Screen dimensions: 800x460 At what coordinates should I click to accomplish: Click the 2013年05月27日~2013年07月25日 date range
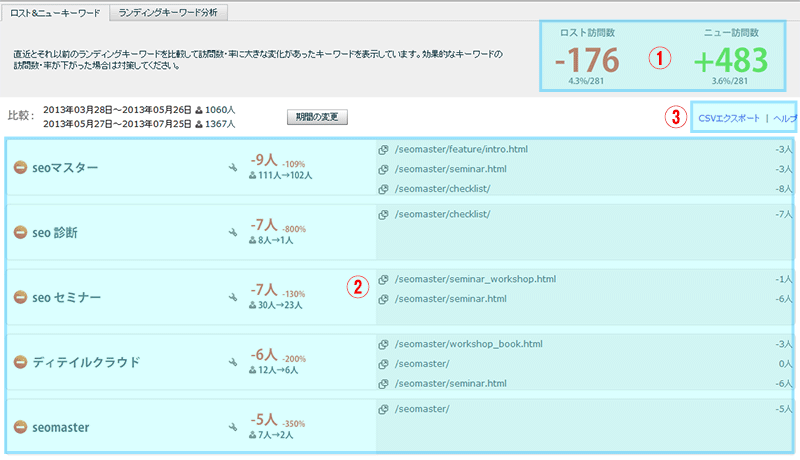pyautogui.click(x=117, y=124)
